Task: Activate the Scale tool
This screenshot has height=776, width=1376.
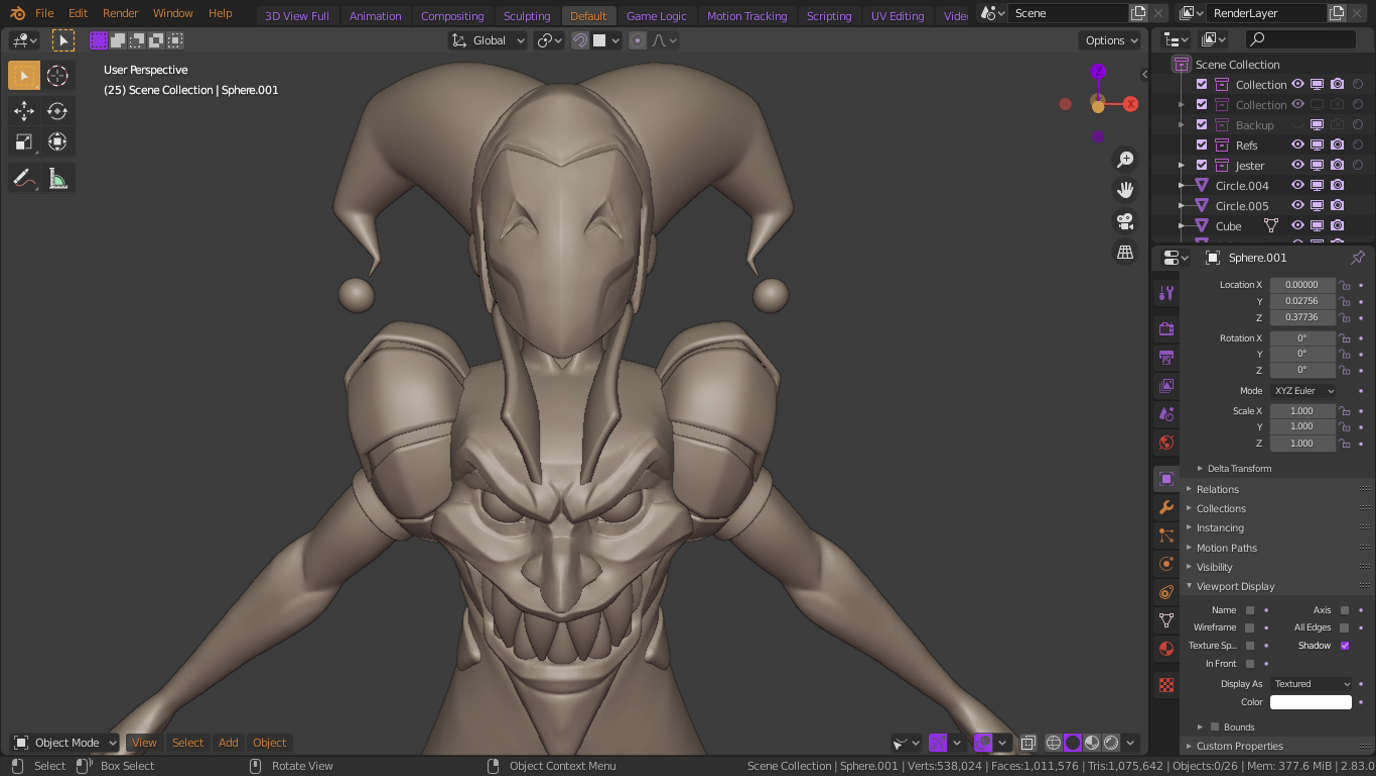Action: click(24, 142)
